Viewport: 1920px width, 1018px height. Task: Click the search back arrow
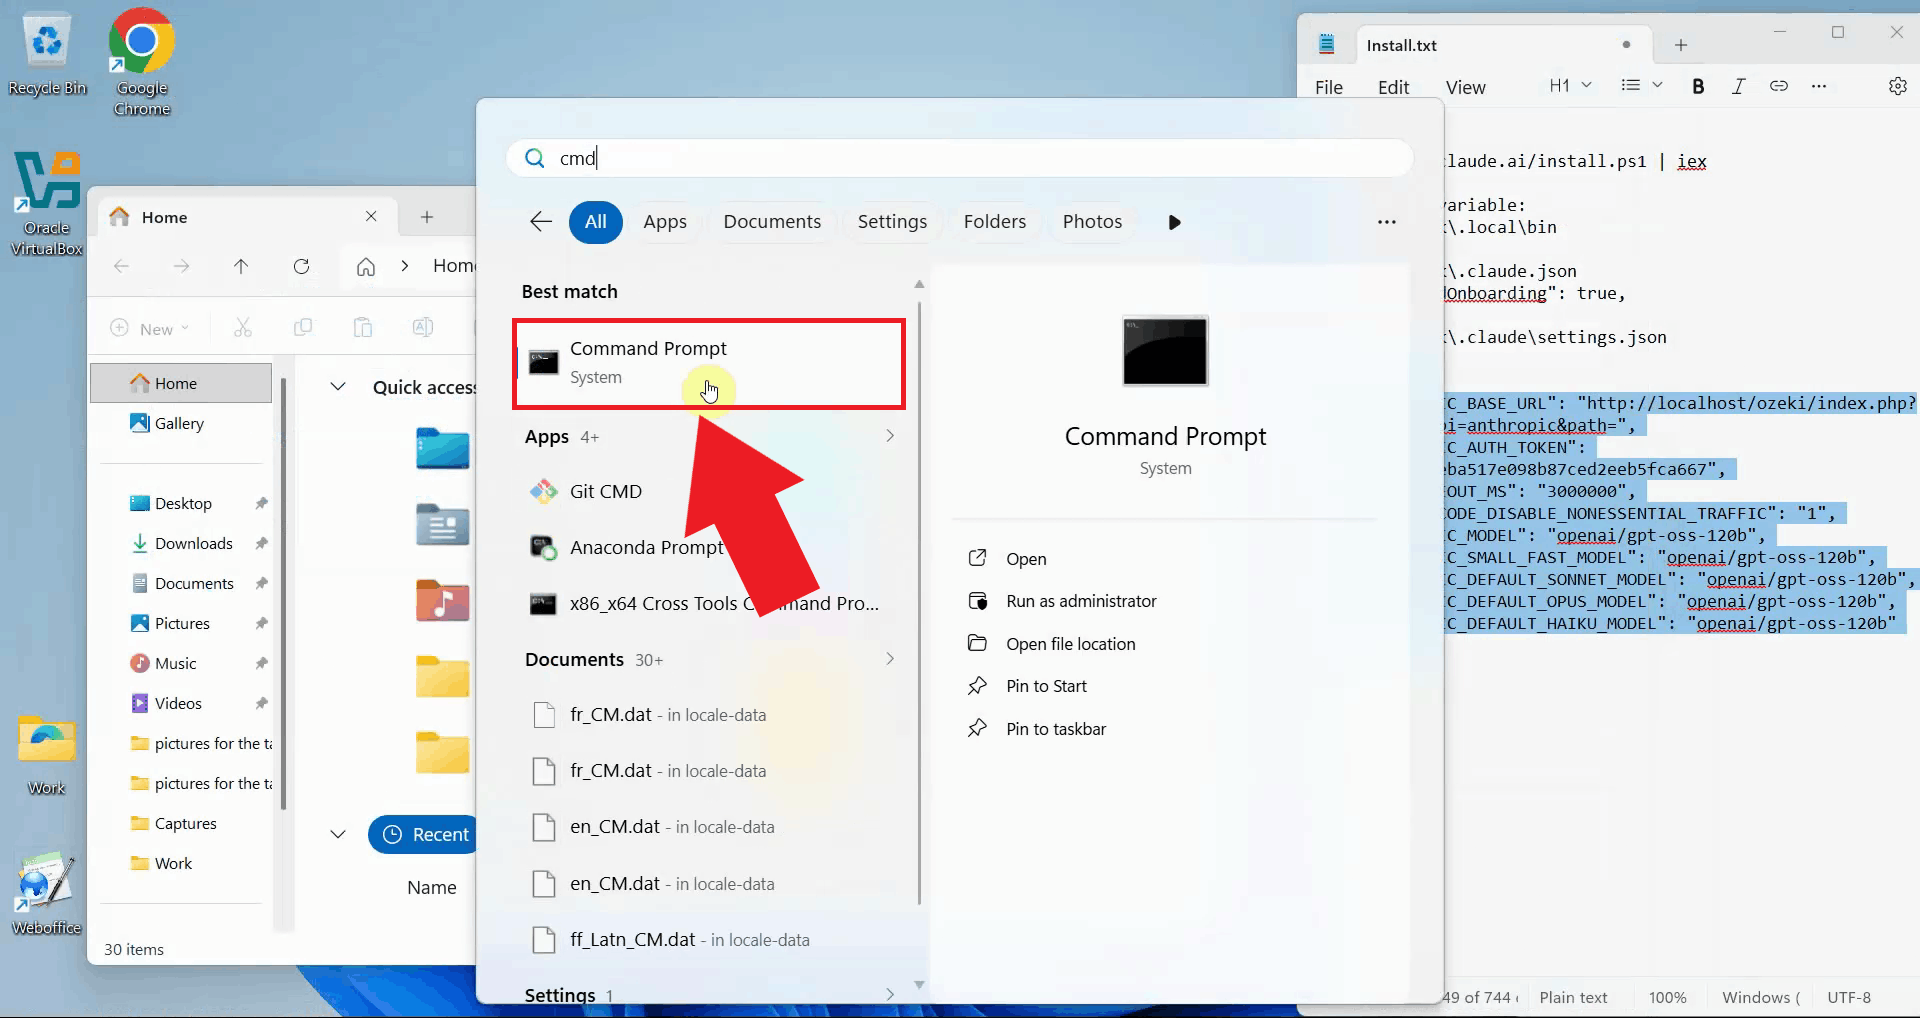click(x=541, y=222)
